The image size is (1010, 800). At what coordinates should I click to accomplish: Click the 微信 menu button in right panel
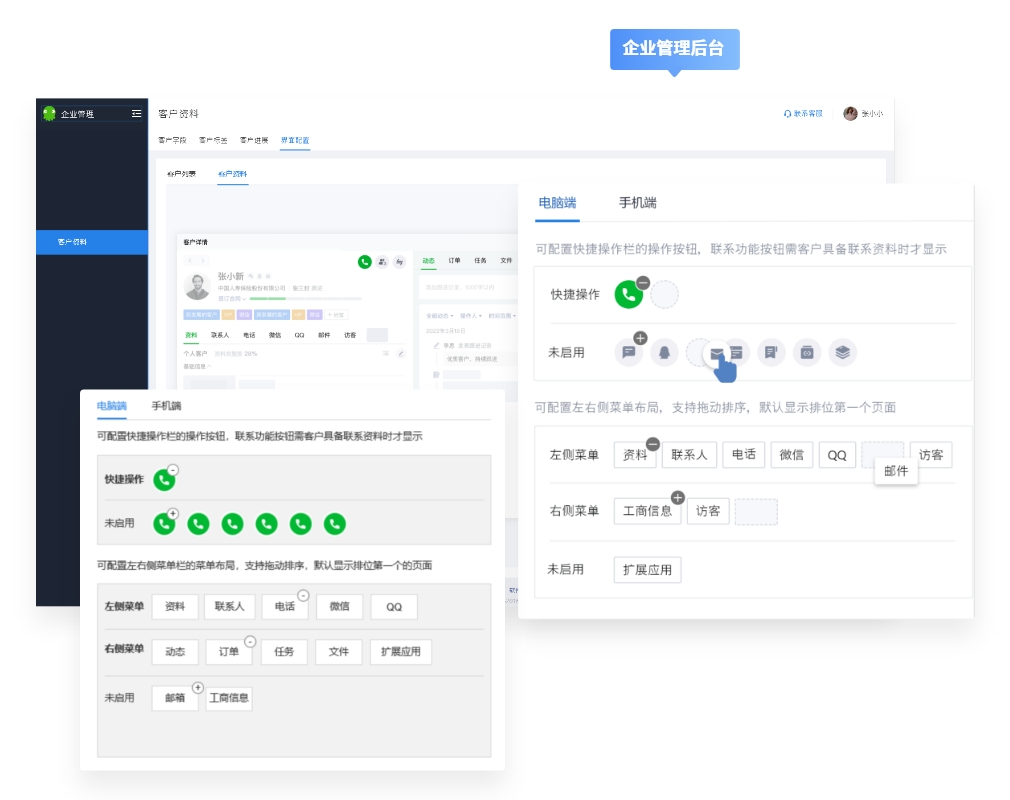791,455
